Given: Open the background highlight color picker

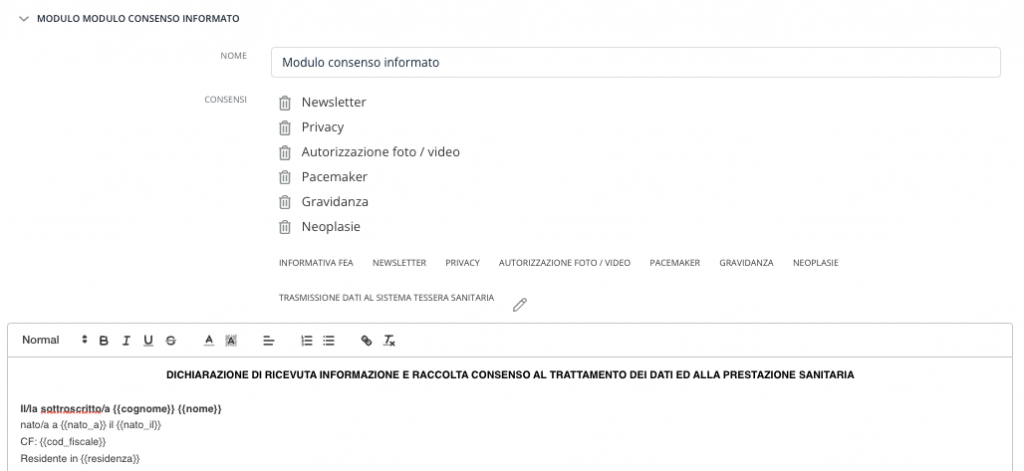Looking at the screenshot, I should [x=231, y=340].
